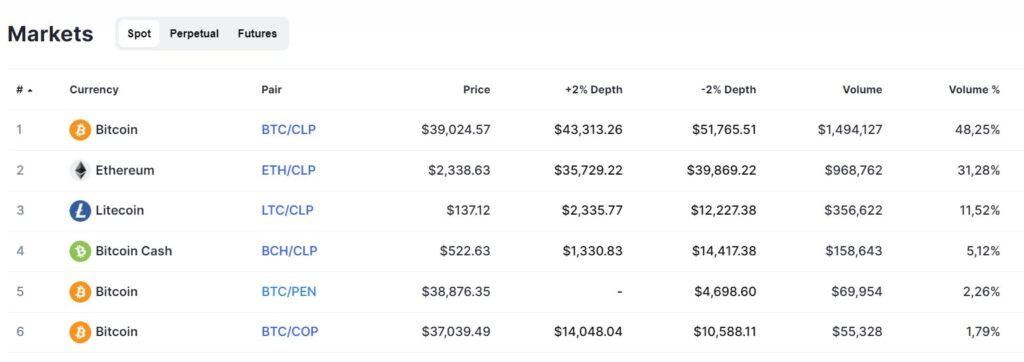Open the BTC/CLP pair link
The height and width of the screenshot is (362, 1024).
pyautogui.click(x=289, y=130)
